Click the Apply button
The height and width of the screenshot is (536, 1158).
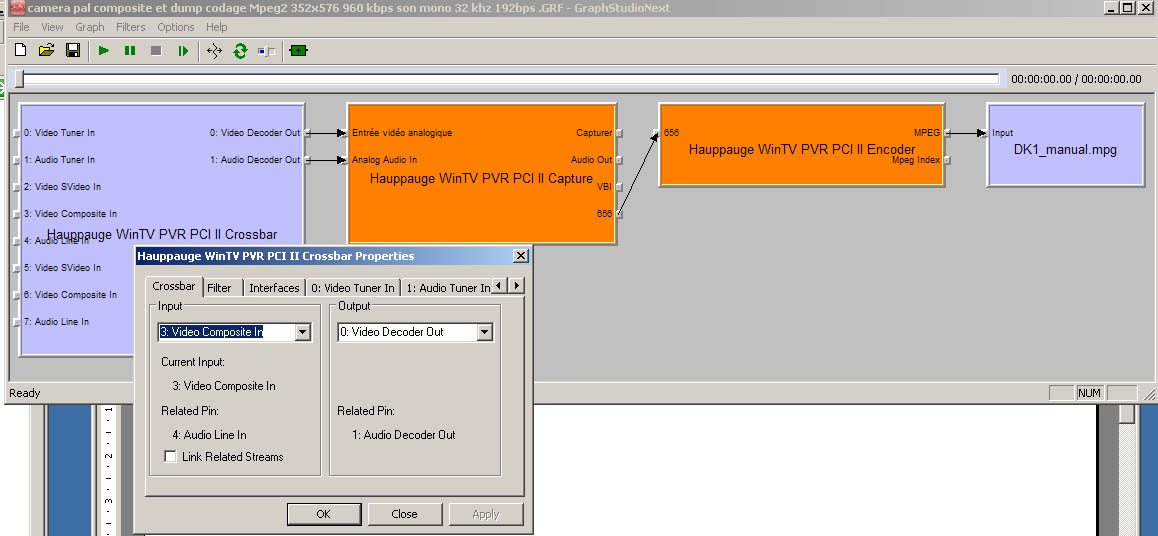(x=486, y=514)
